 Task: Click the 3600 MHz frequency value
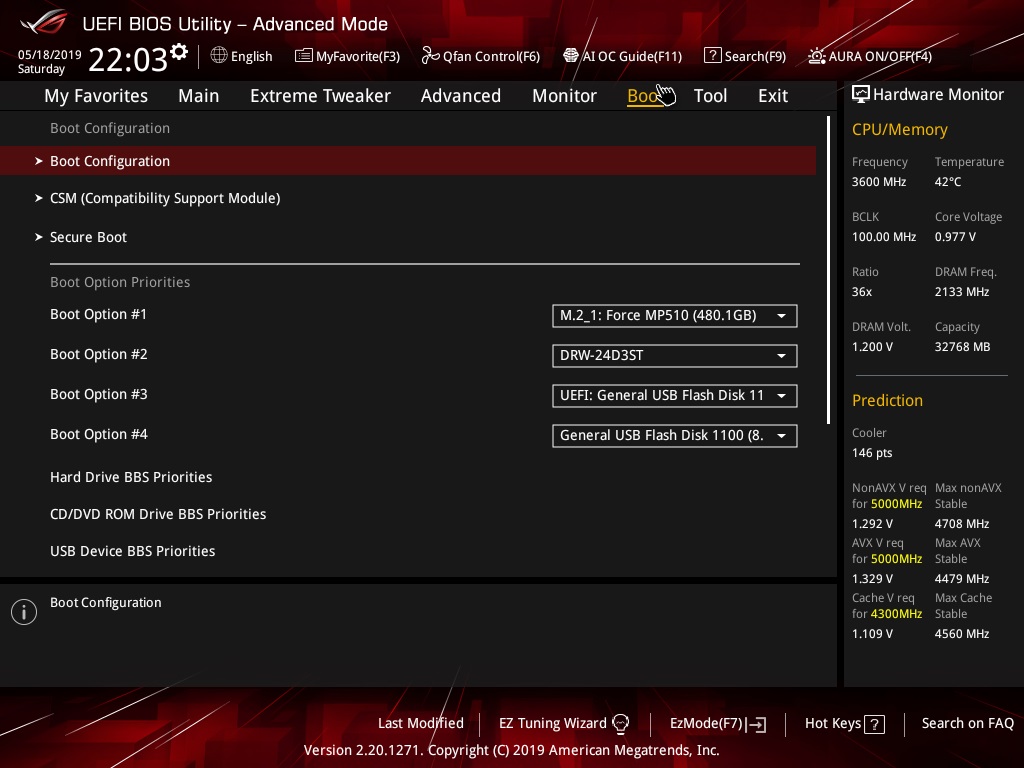point(879,182)
